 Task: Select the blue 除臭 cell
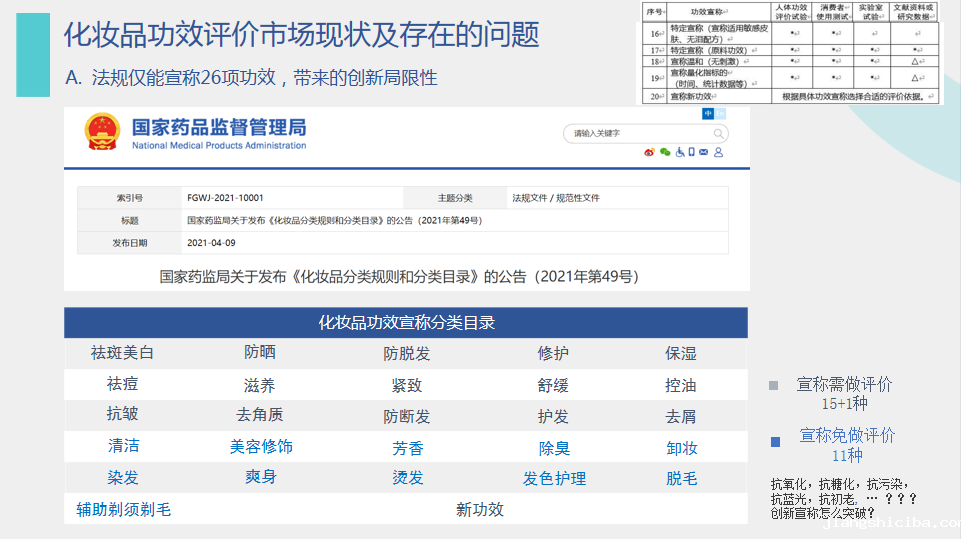[554, 449]
